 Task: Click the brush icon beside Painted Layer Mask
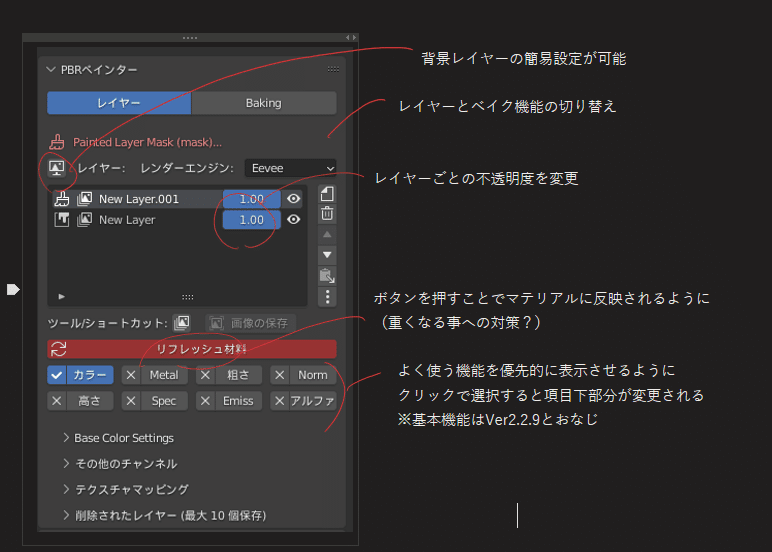(x=57, y=142)
